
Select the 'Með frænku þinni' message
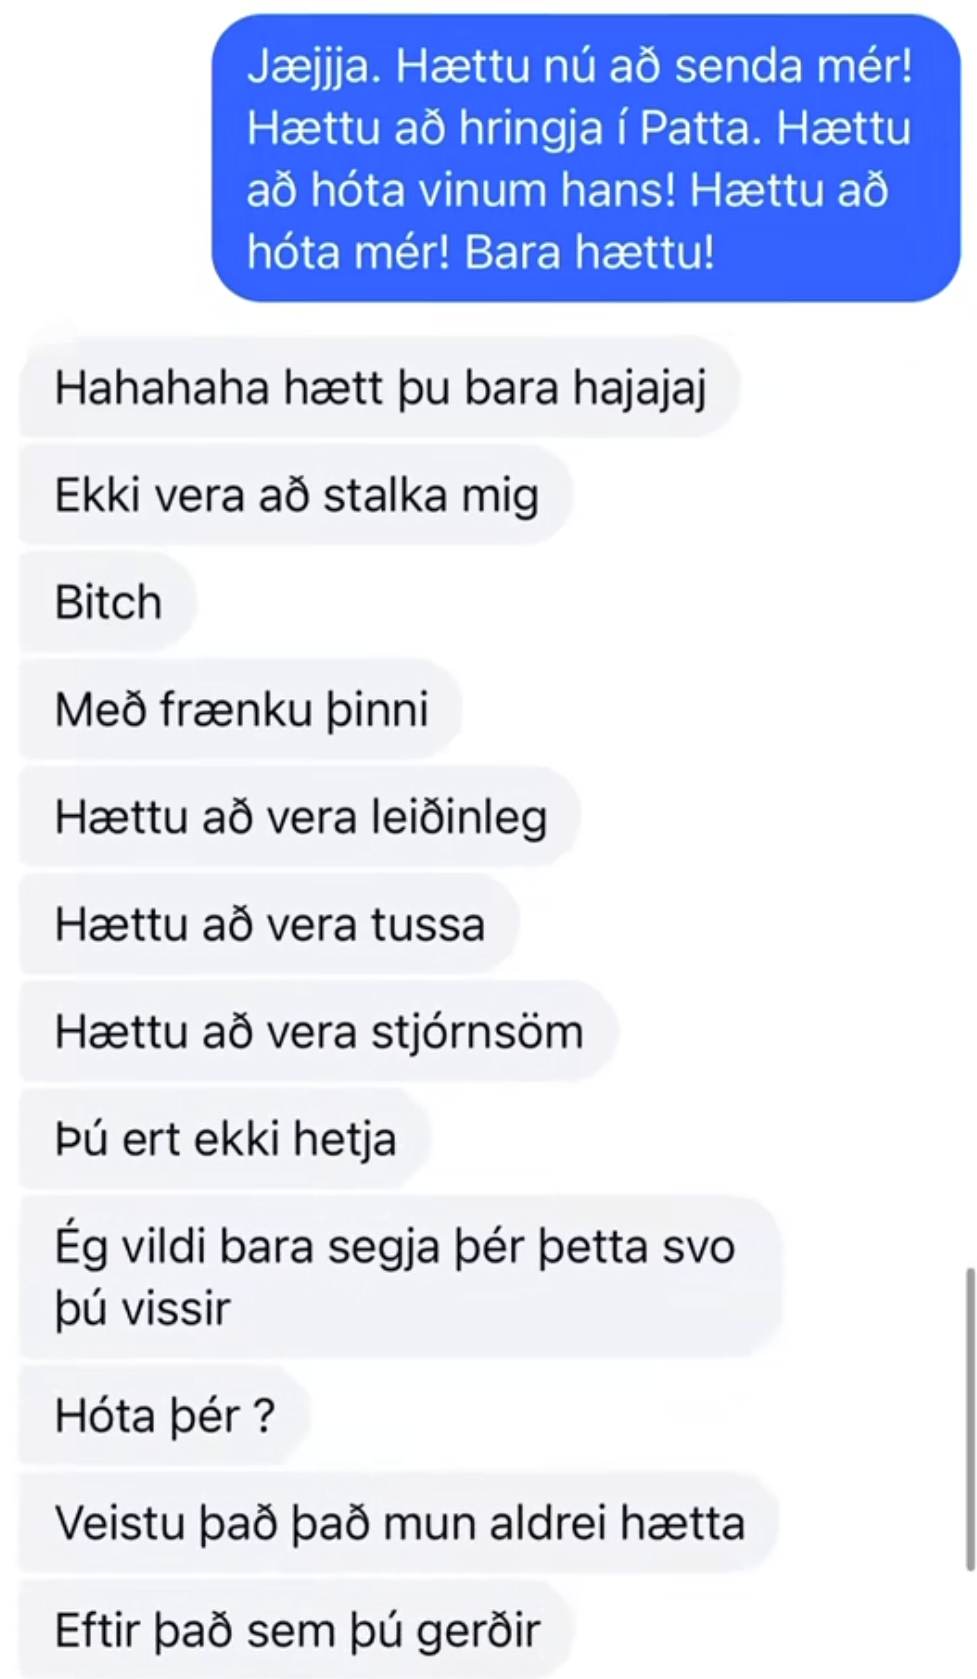[241, 709]
